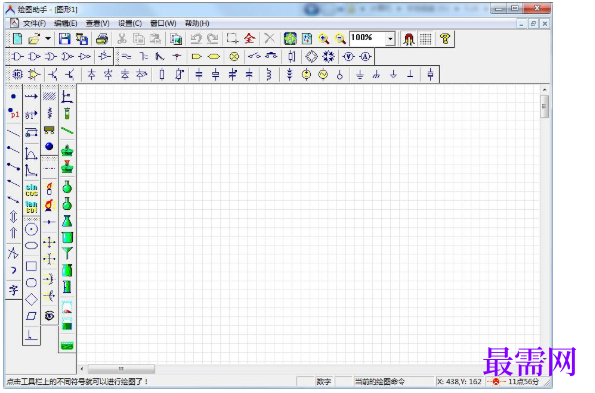Click the yellow help question icon
This screenshot has height=393, width=595.
coord(445,39)
